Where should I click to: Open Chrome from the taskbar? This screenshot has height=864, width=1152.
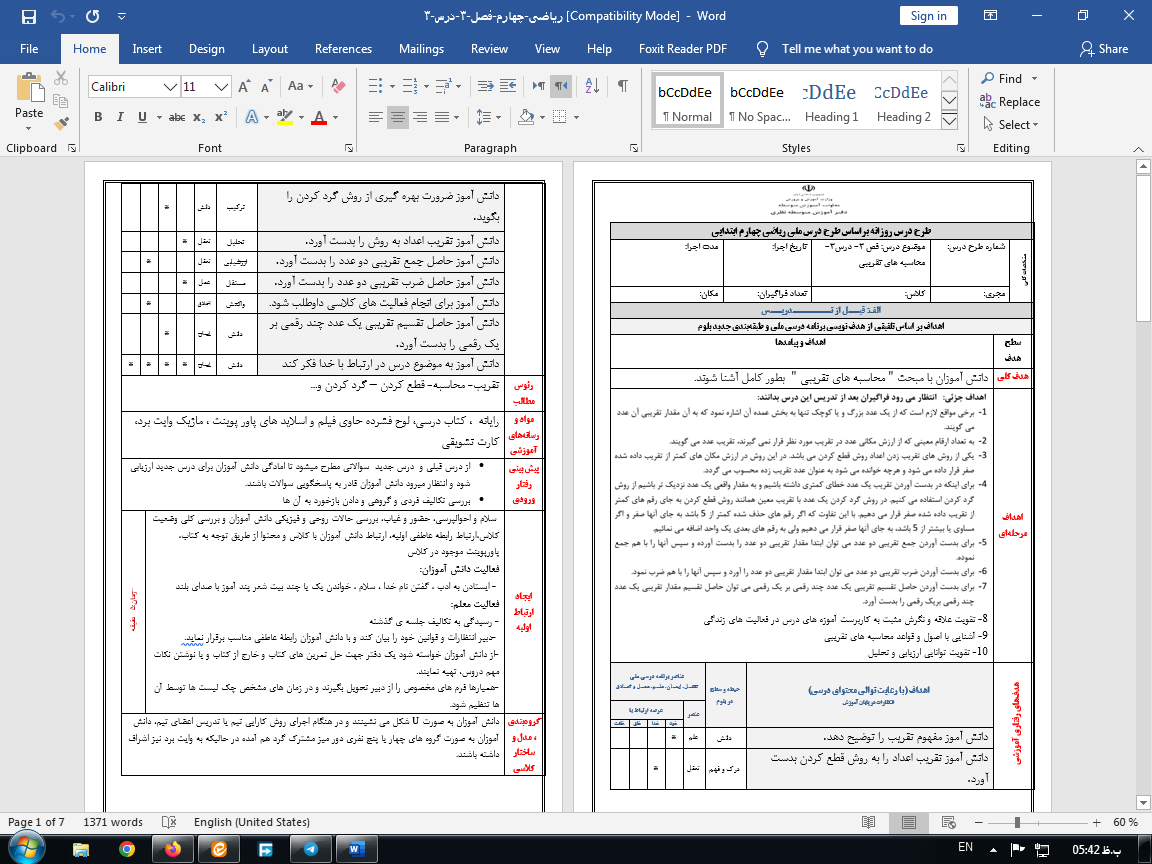click(126, 849)
